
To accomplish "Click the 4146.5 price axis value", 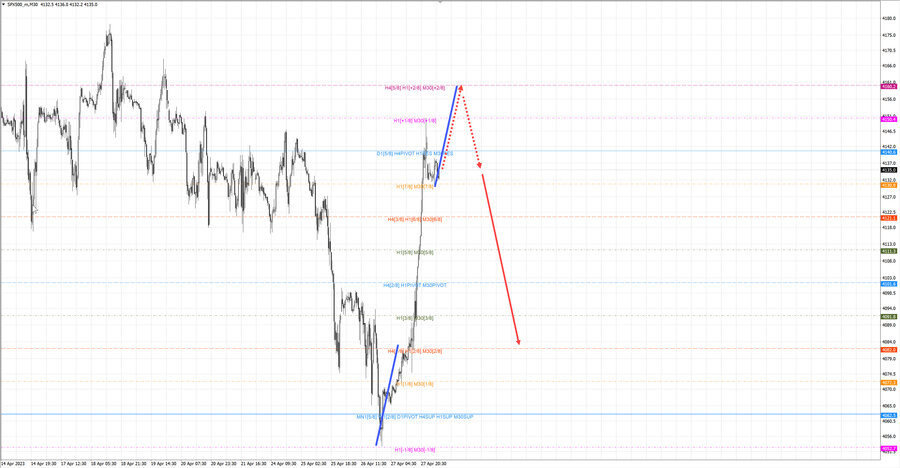I will tap(889, 131).
